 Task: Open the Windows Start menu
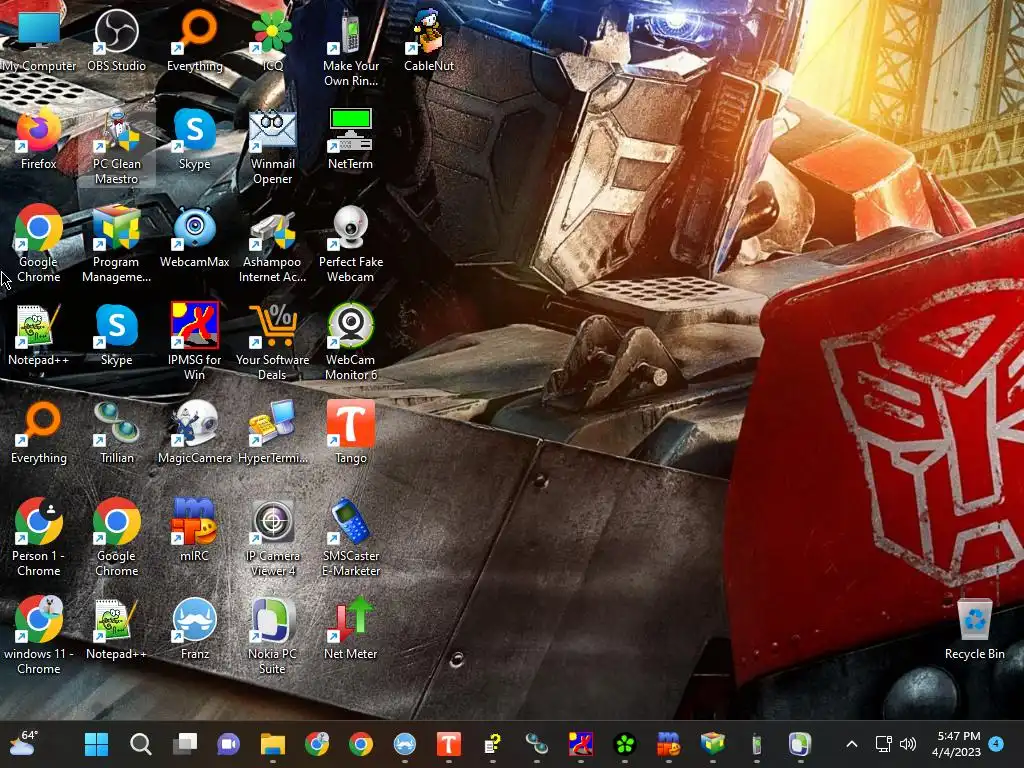(97, 744)
